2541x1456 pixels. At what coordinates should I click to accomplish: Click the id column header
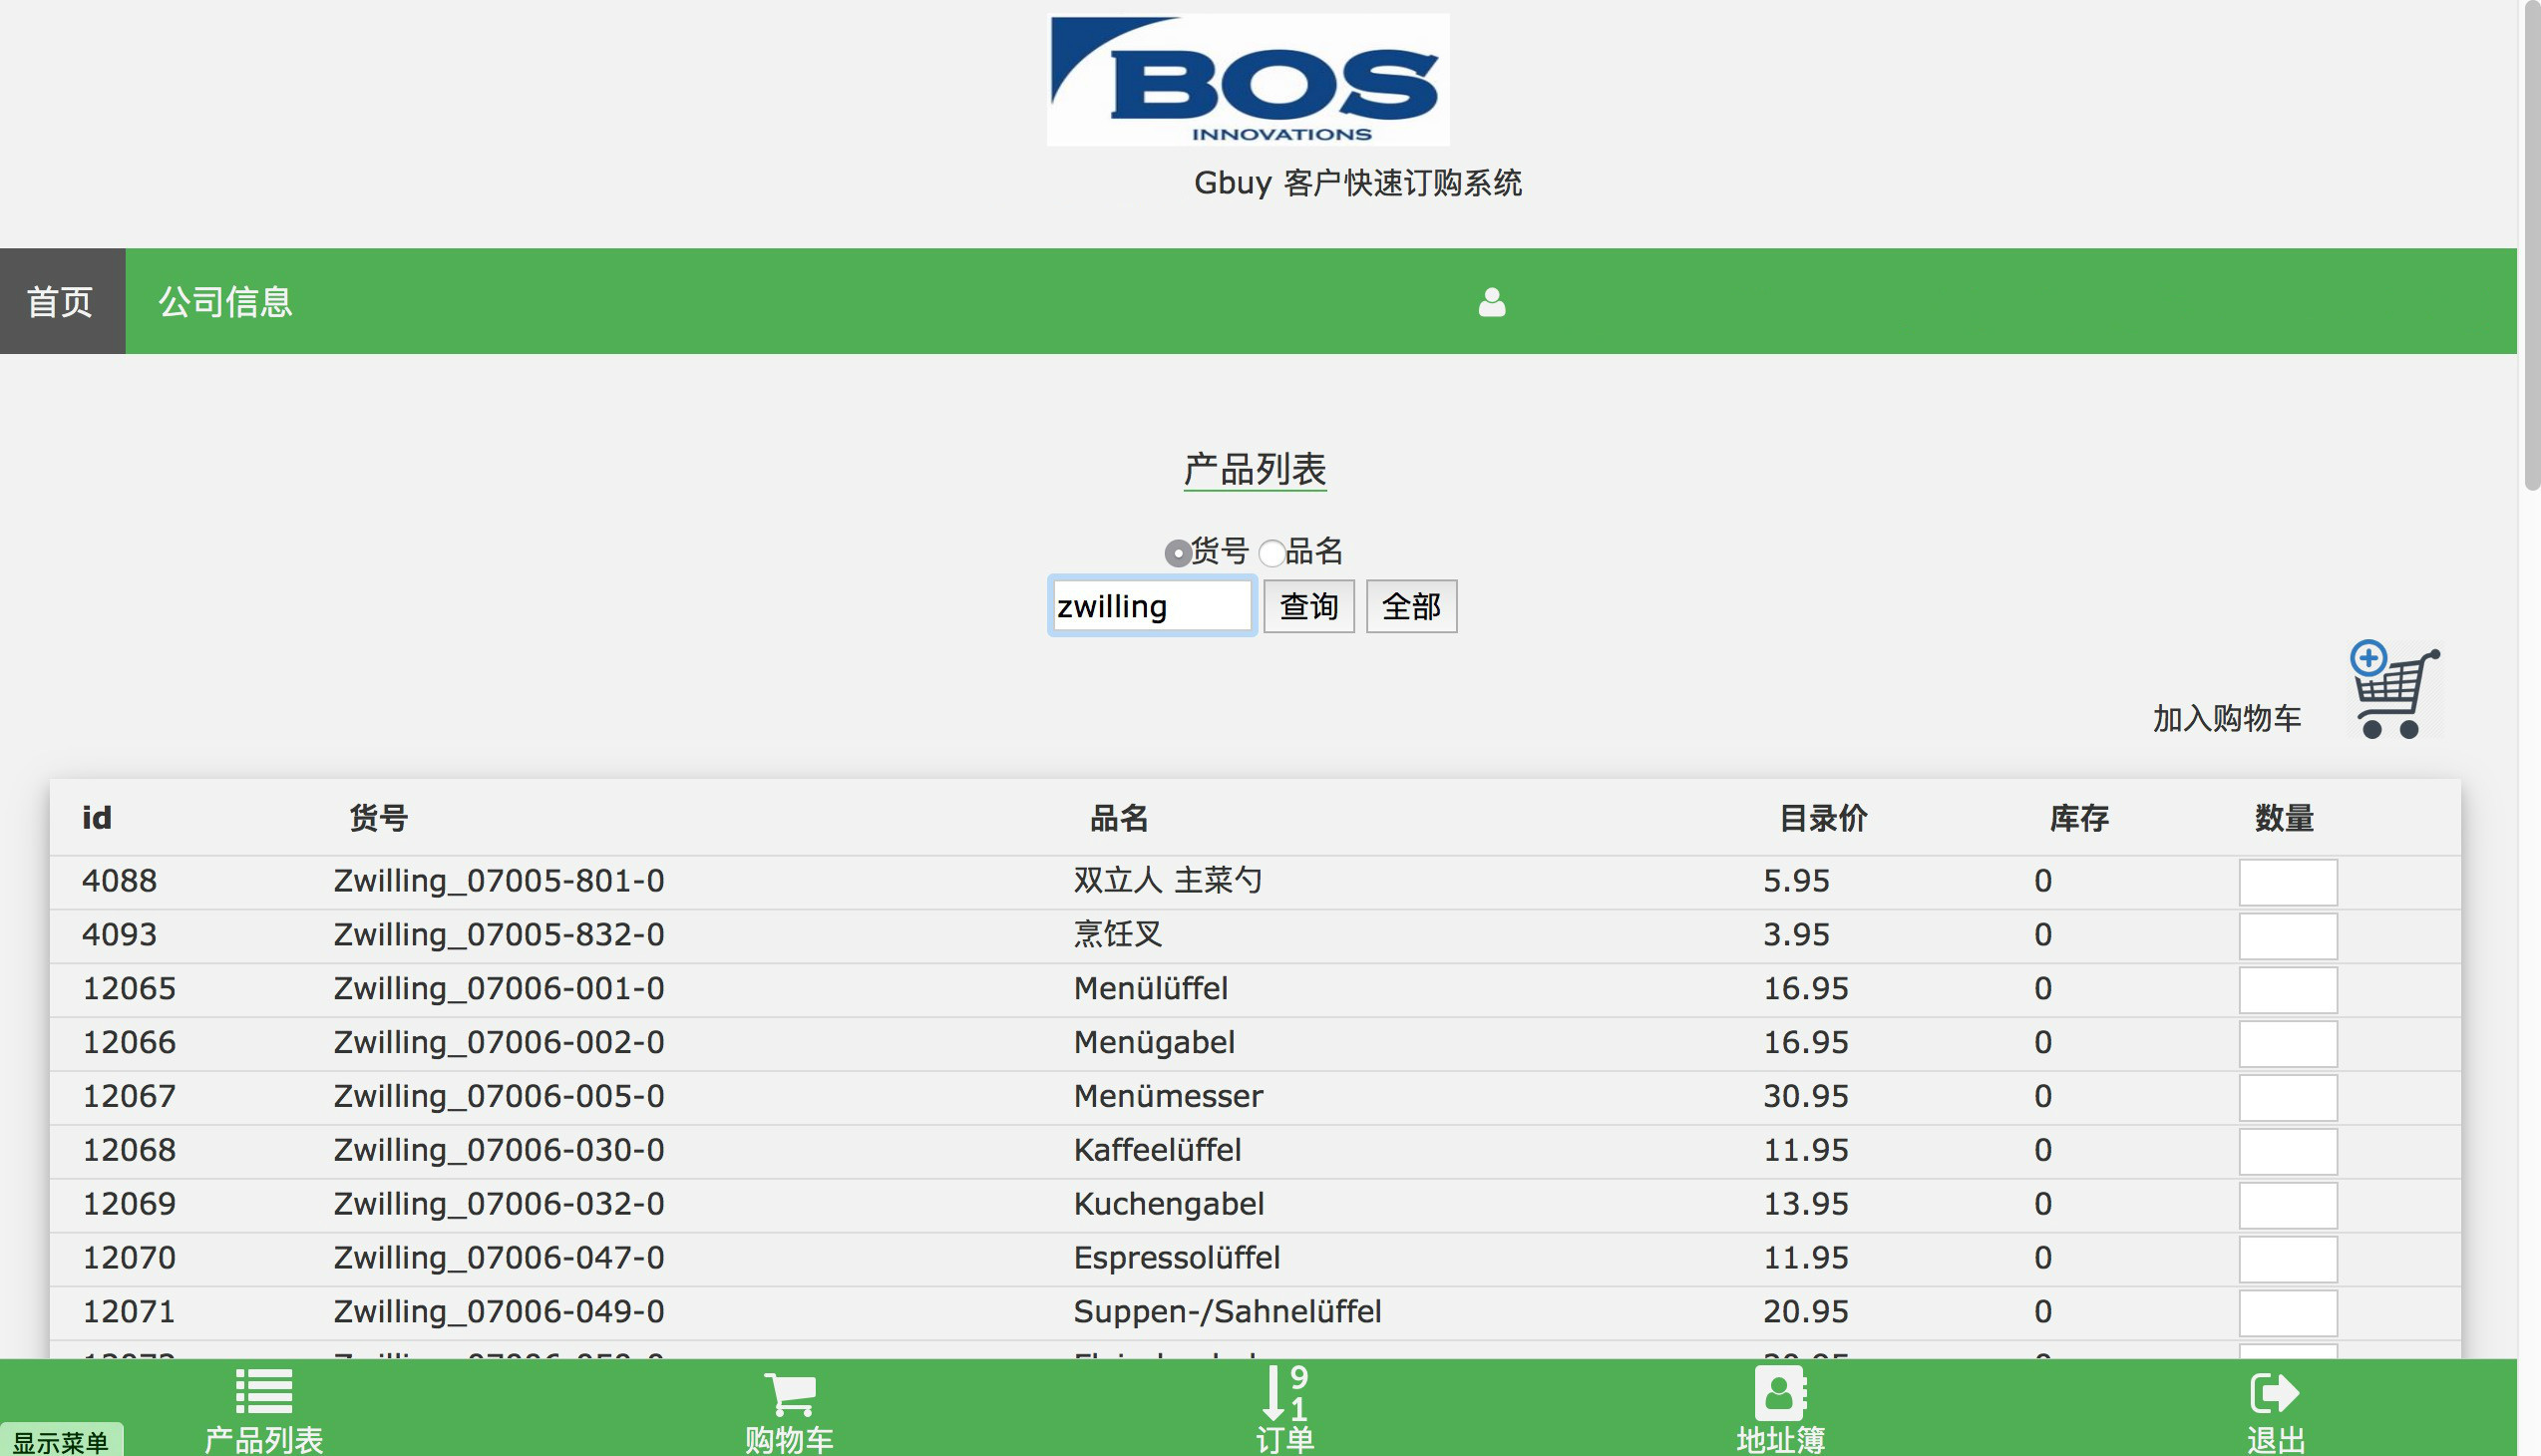(96, 818)
